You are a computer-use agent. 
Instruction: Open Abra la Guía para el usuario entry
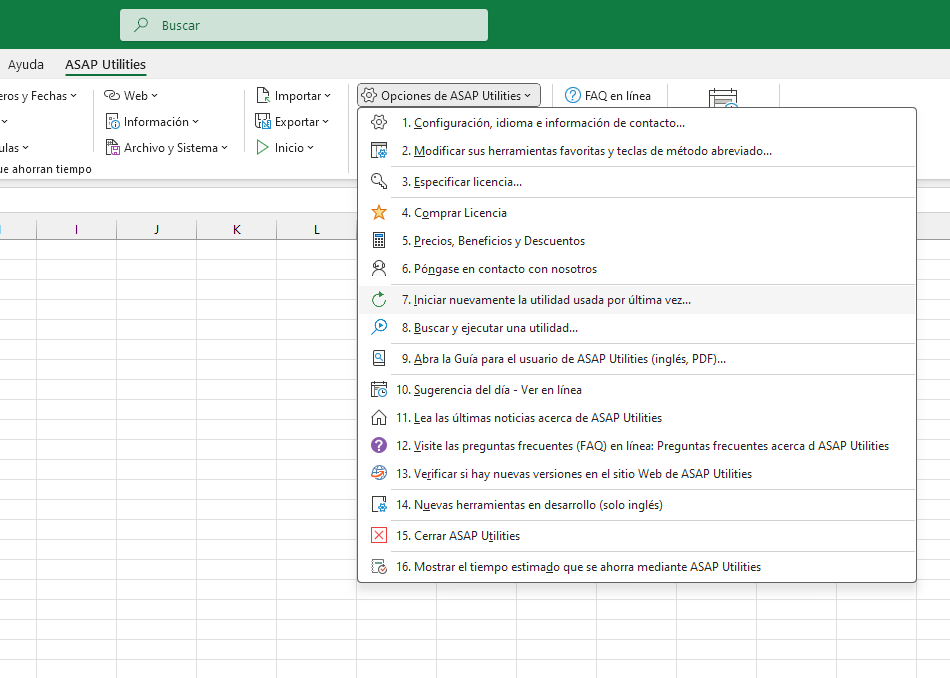coord(637,358)
